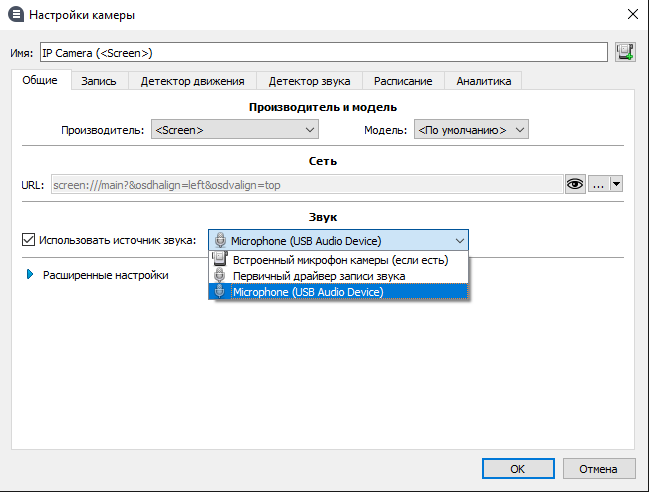
Task: Go to the Аналитика tab
Action: coord(483,81)
